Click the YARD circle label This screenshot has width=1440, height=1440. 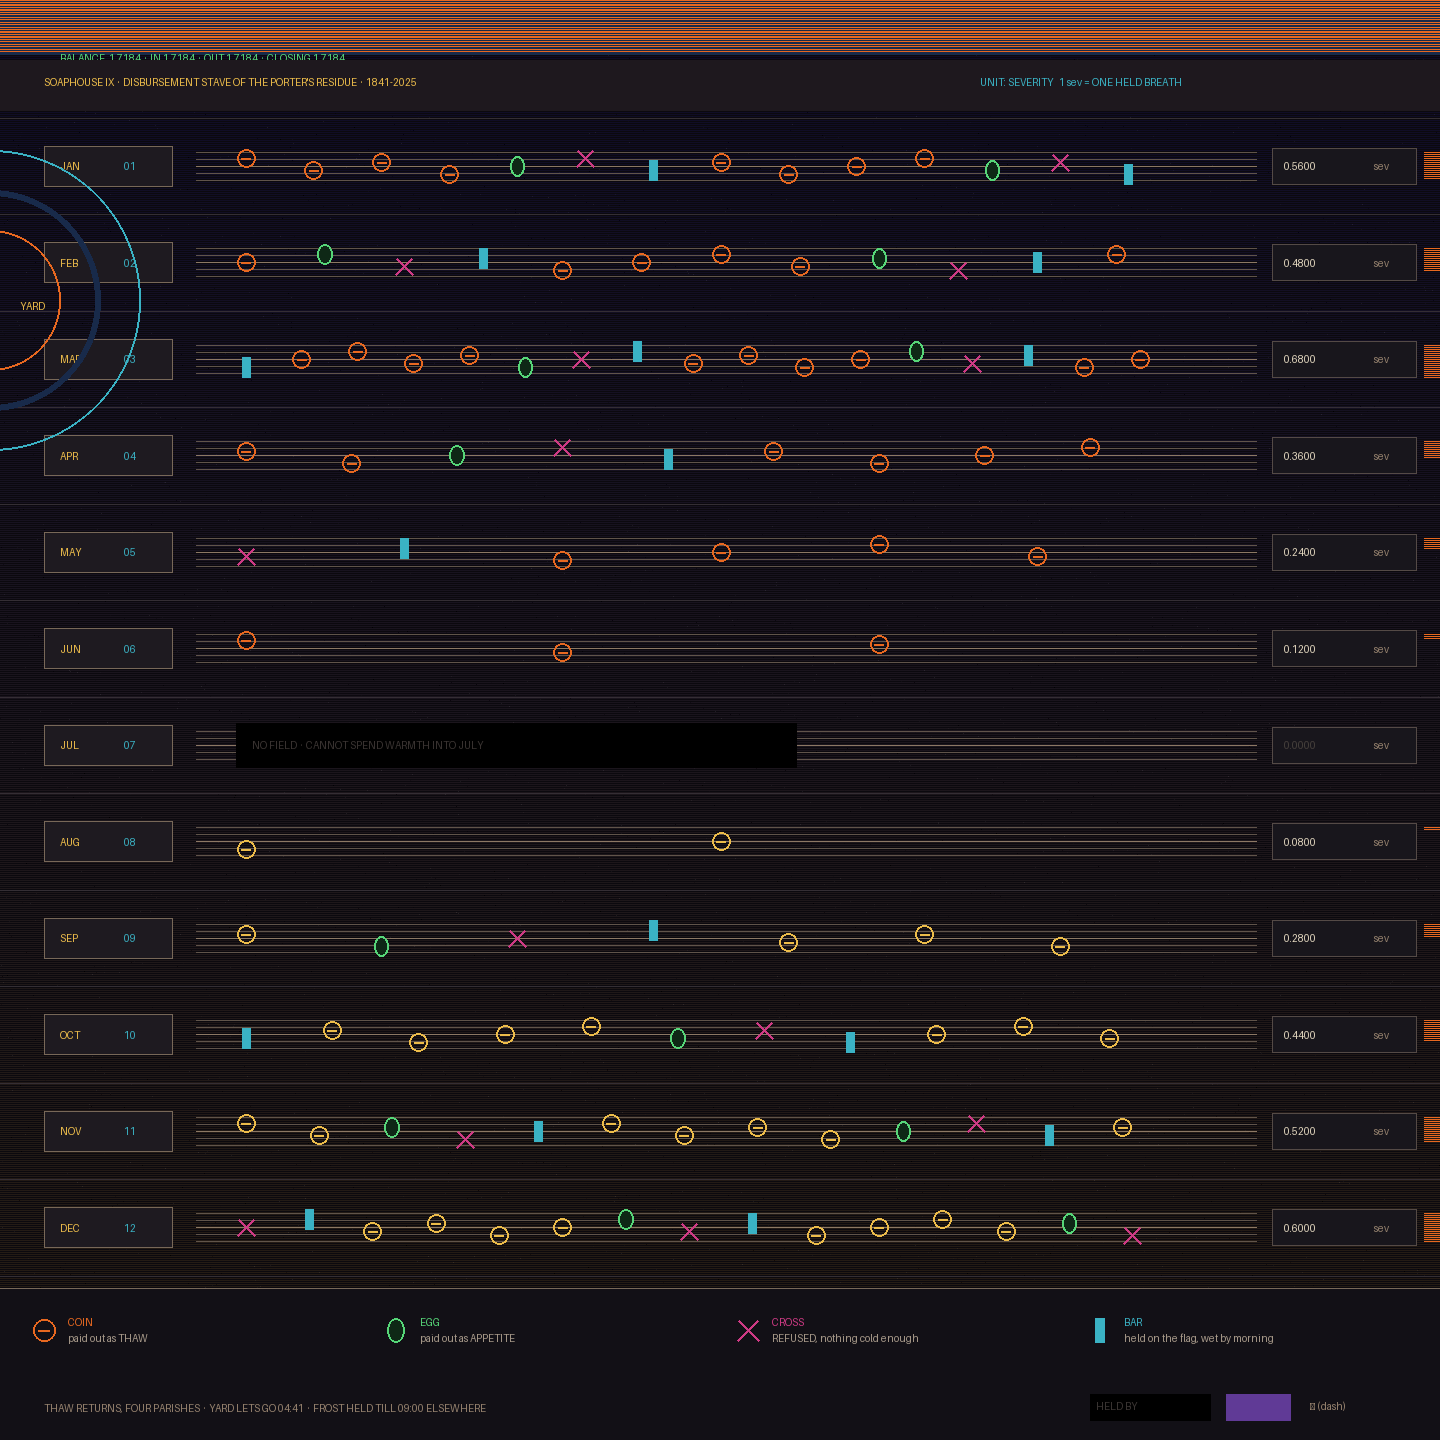pyautogui.click(x=33, y=306)
